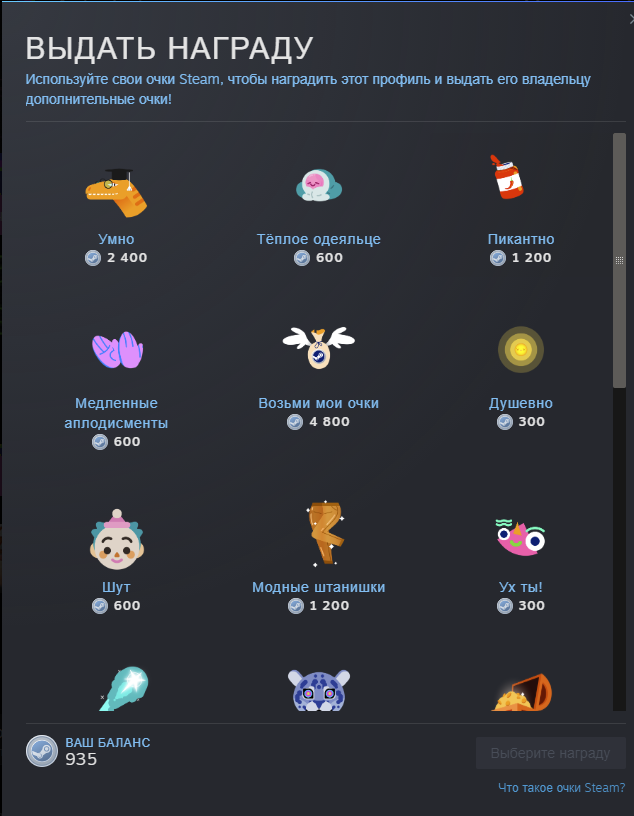Choose the treasure chest gold award icon
634x816 pixels.
click(x=522, y=692)
